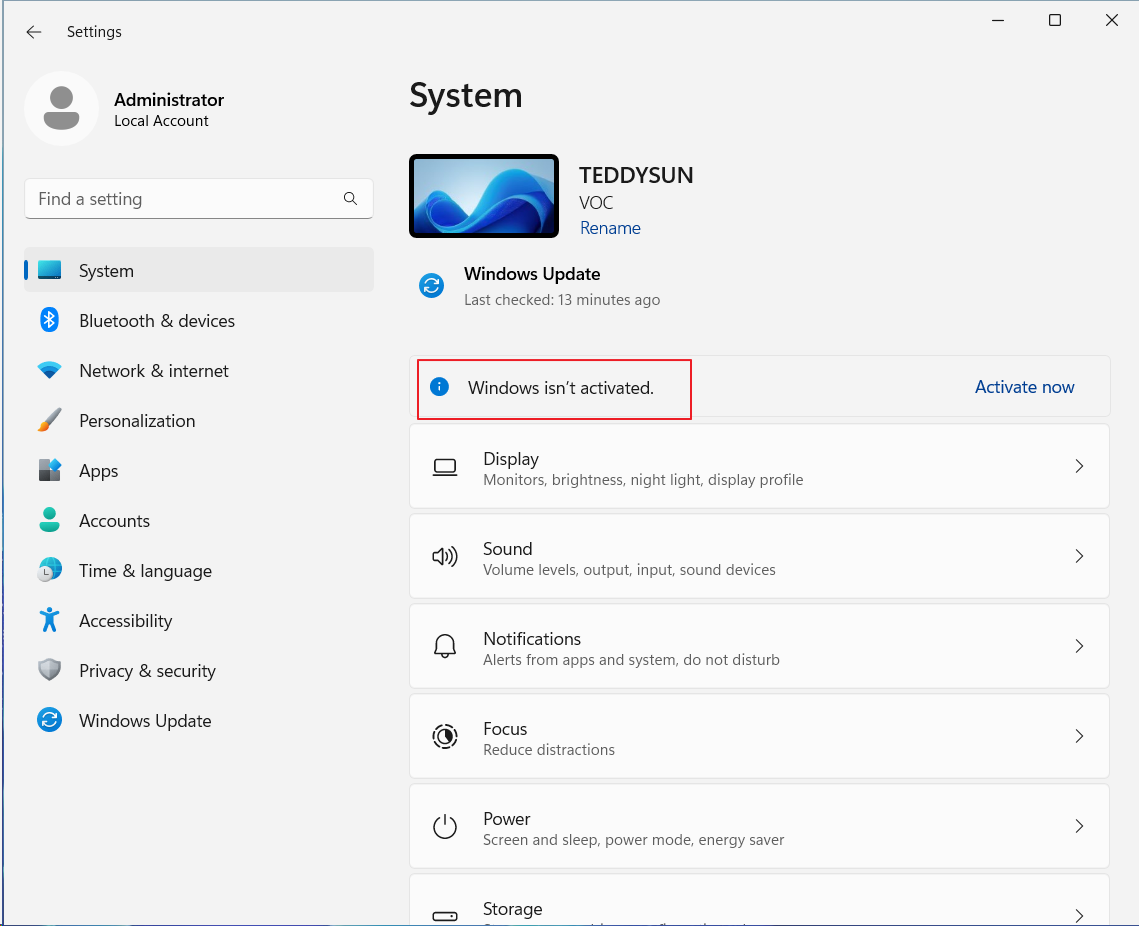The height and width of the screenshot is (926, 1139).
Task: Click the Find a setting search box
Action: click(x=199, y=198)
